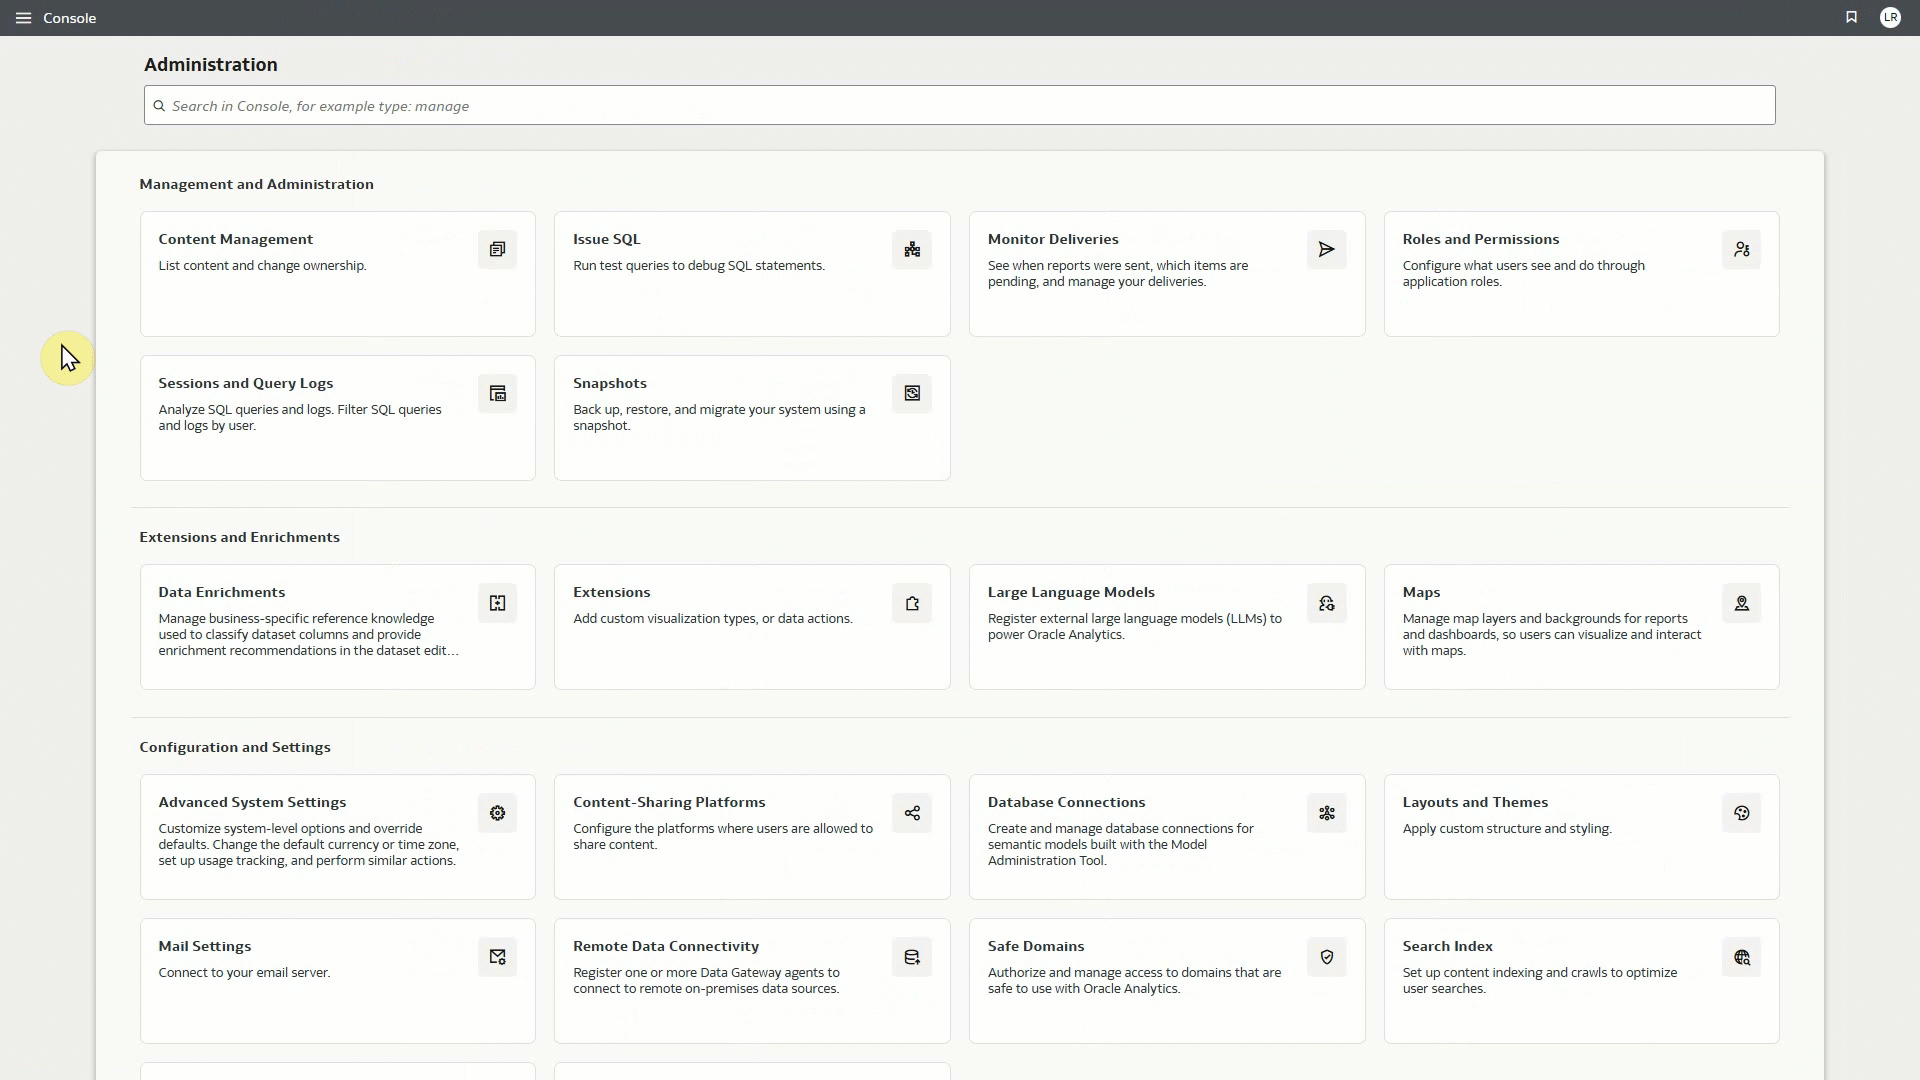The height and width of the screenshot is (1080, 1920).
Task: Select the Large Language Models icon
Action: [1325, 602]
